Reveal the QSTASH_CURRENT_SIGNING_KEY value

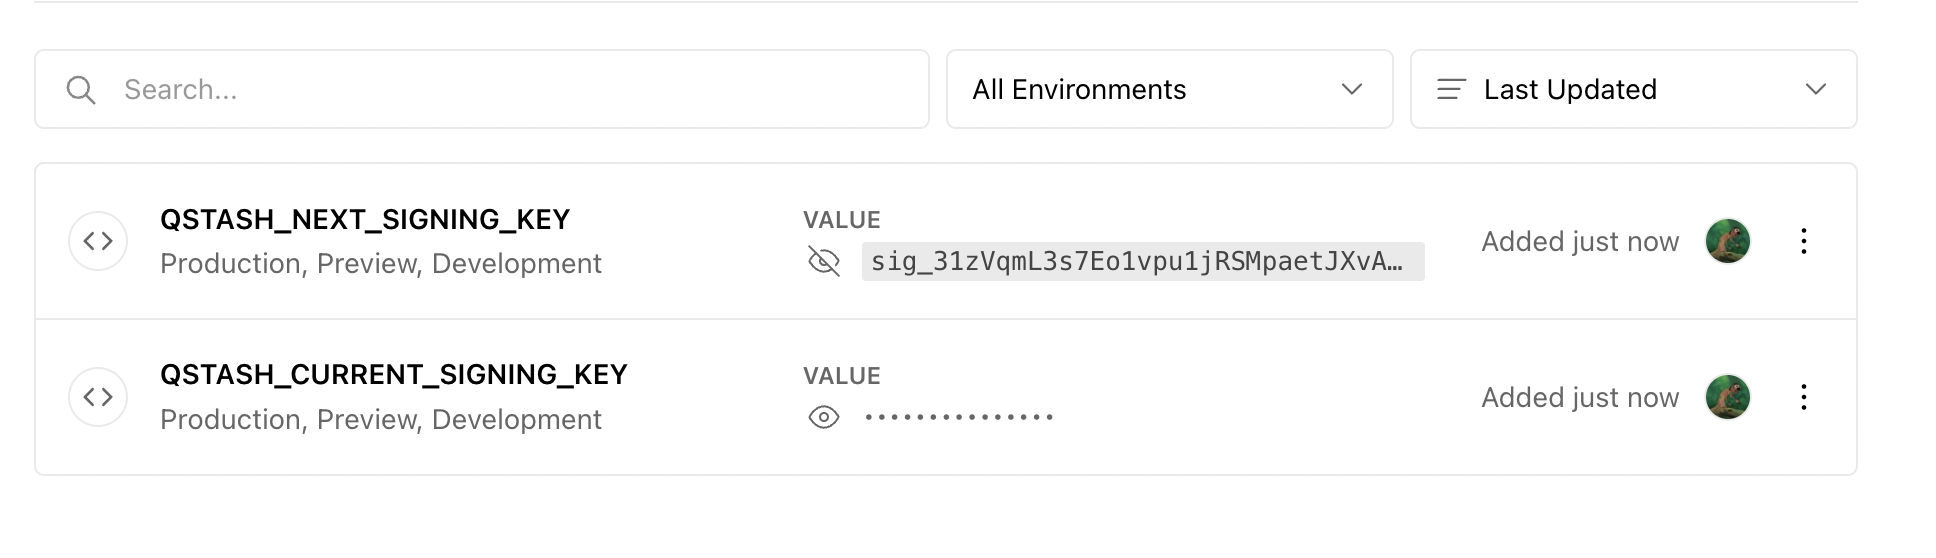824,417
